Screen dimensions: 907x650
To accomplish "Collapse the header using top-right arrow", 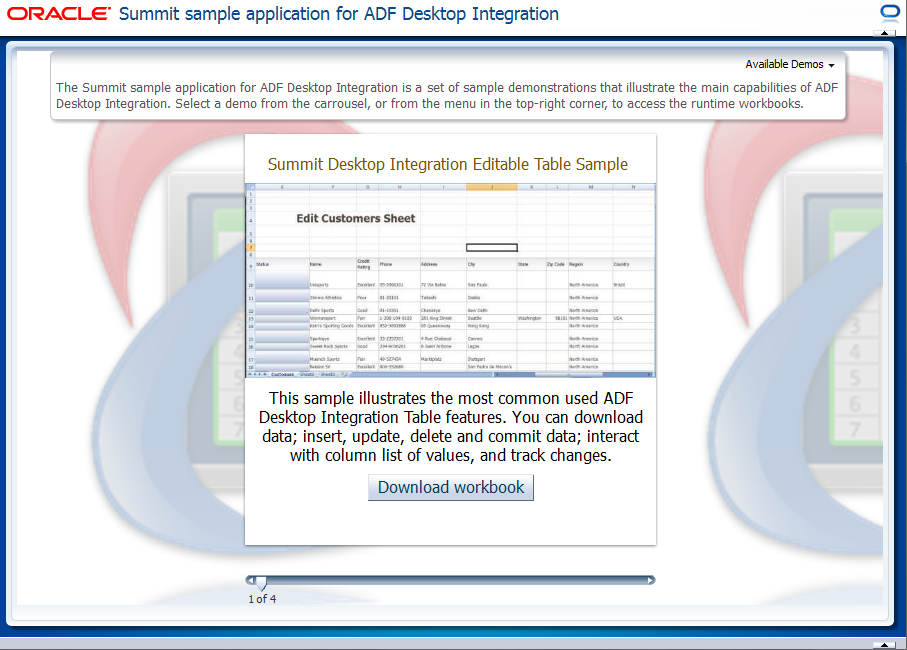I will [x=884, y=33].
